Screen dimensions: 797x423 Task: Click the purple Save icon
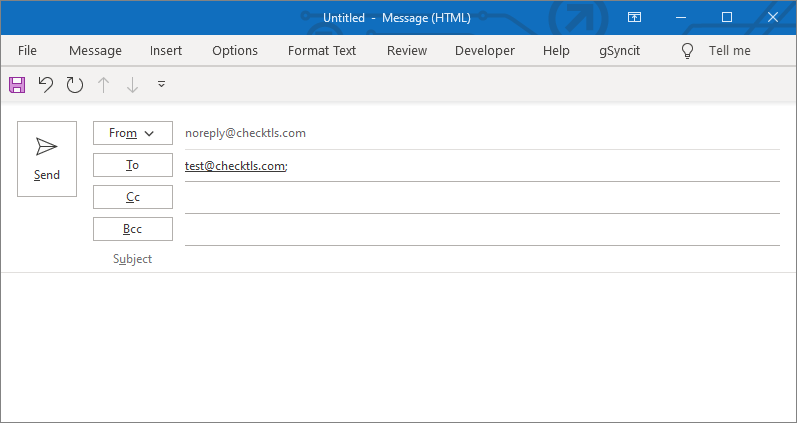[17, 84]
